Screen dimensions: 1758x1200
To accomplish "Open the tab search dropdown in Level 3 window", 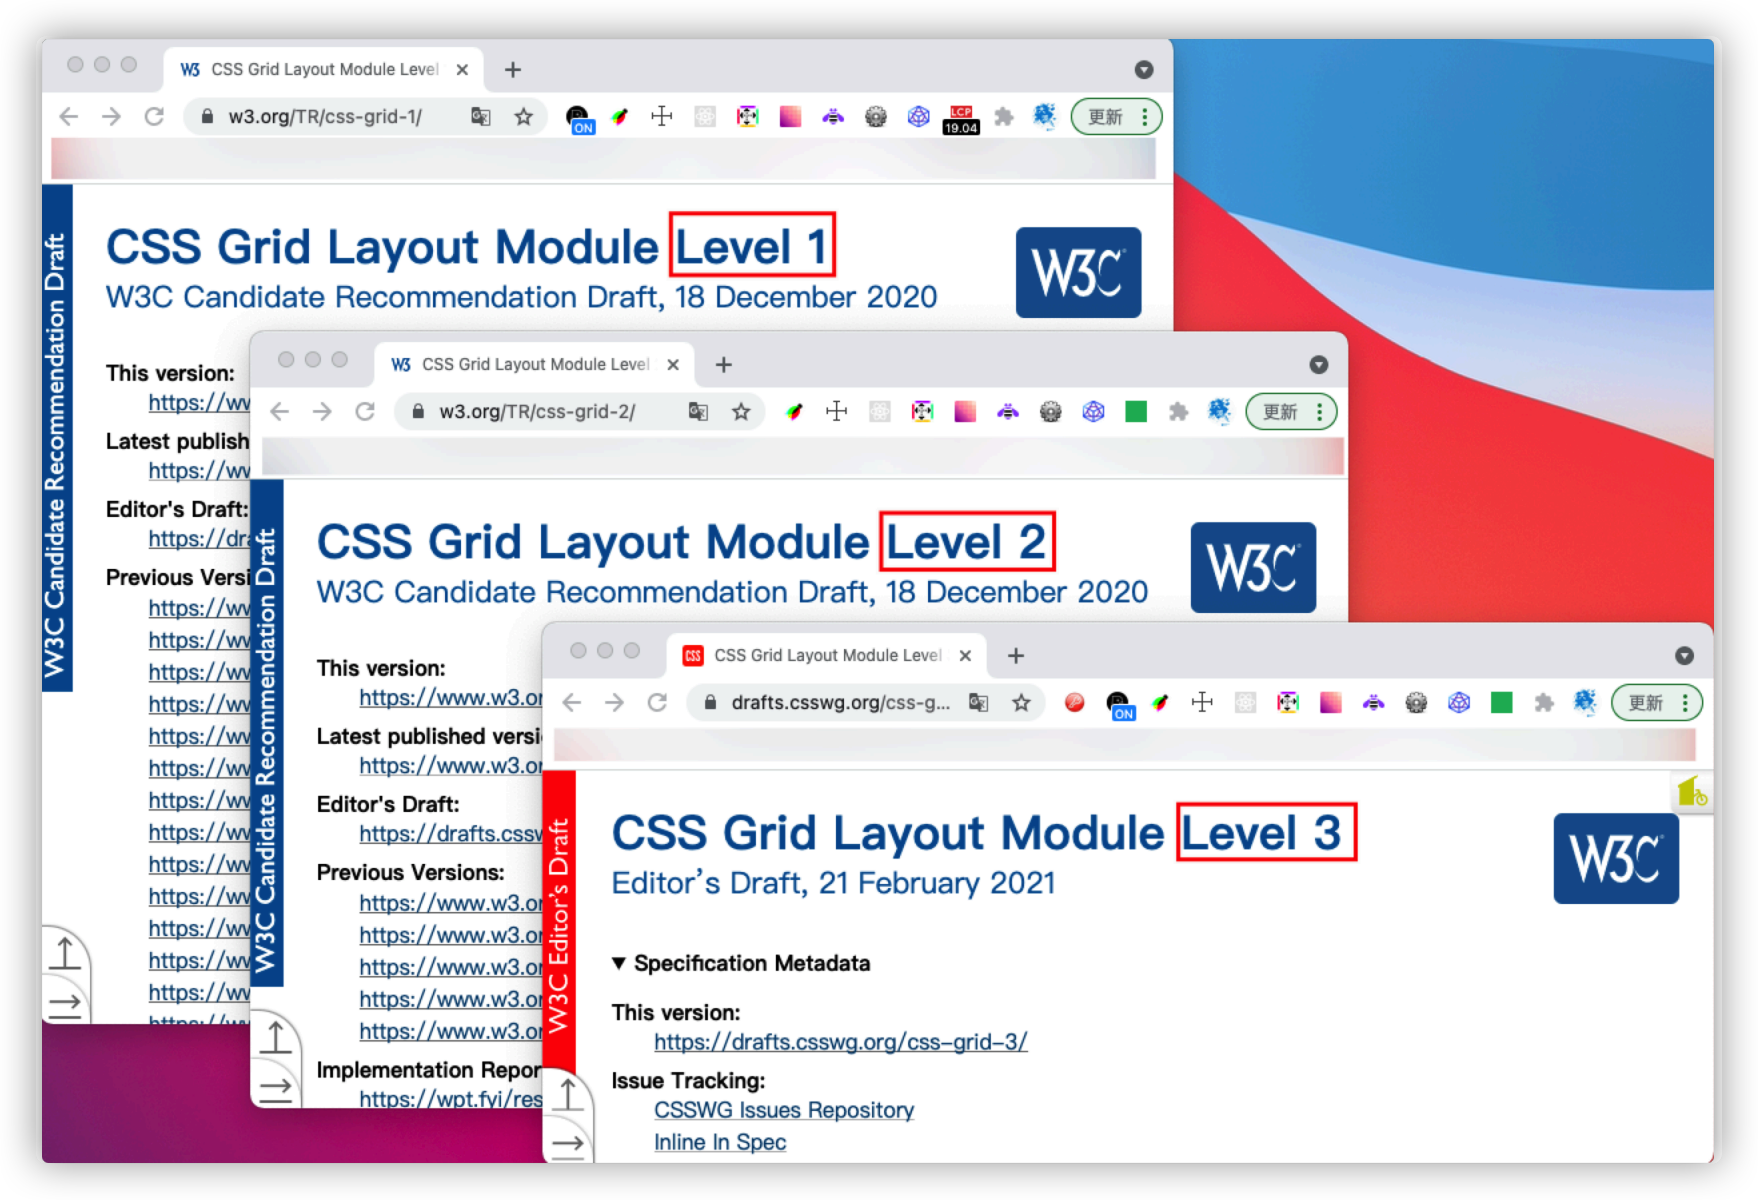I will coord(1684,655).
